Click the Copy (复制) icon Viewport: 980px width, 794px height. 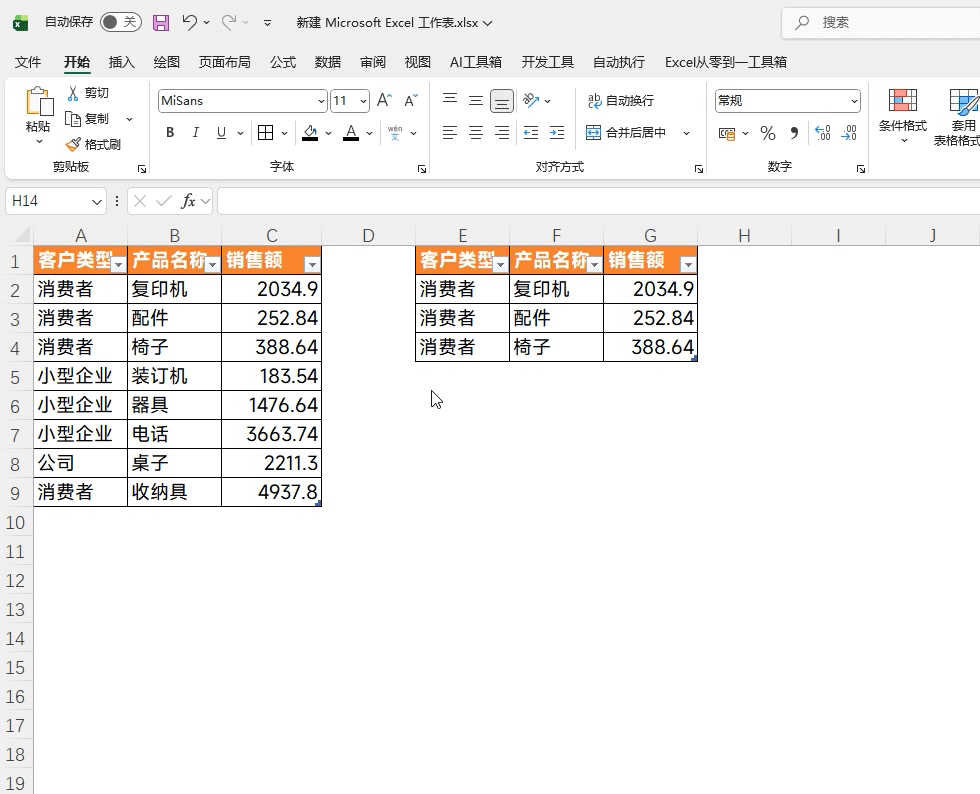pos(73,119)
